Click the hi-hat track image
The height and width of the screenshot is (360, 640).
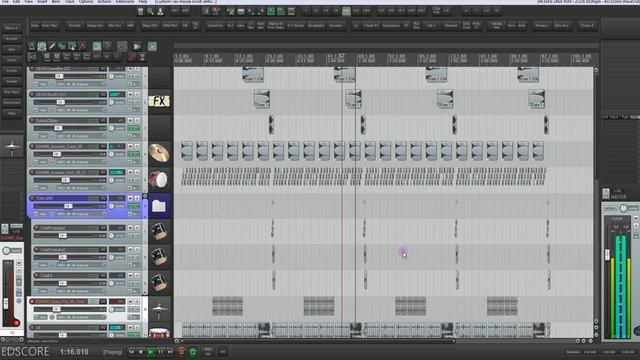tap(159, 310)
